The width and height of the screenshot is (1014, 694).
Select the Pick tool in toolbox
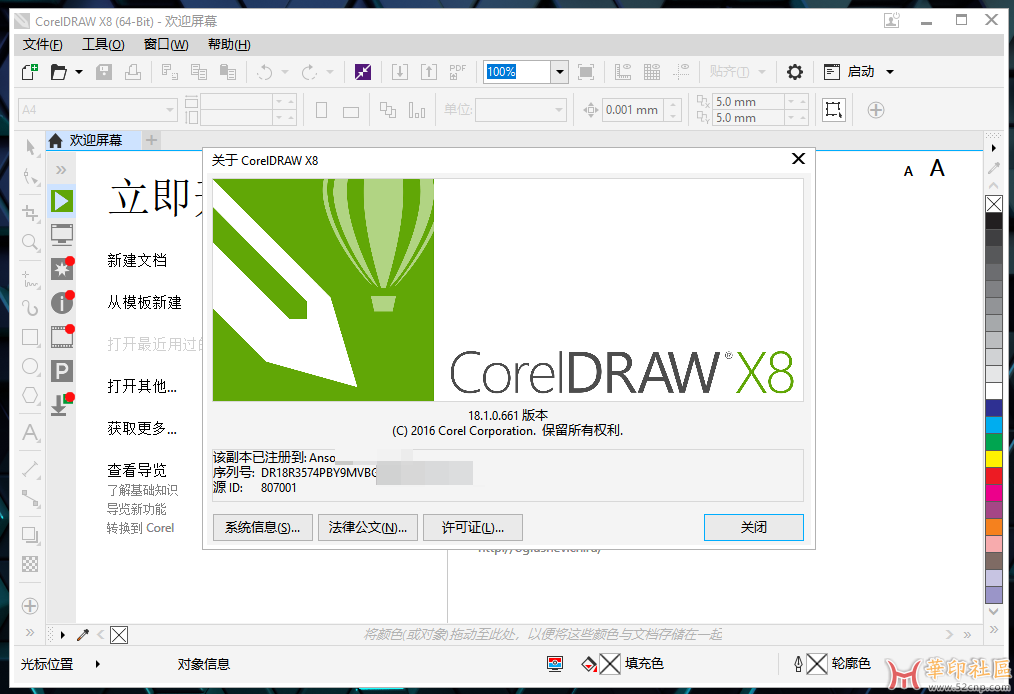(x=30, y=147)
